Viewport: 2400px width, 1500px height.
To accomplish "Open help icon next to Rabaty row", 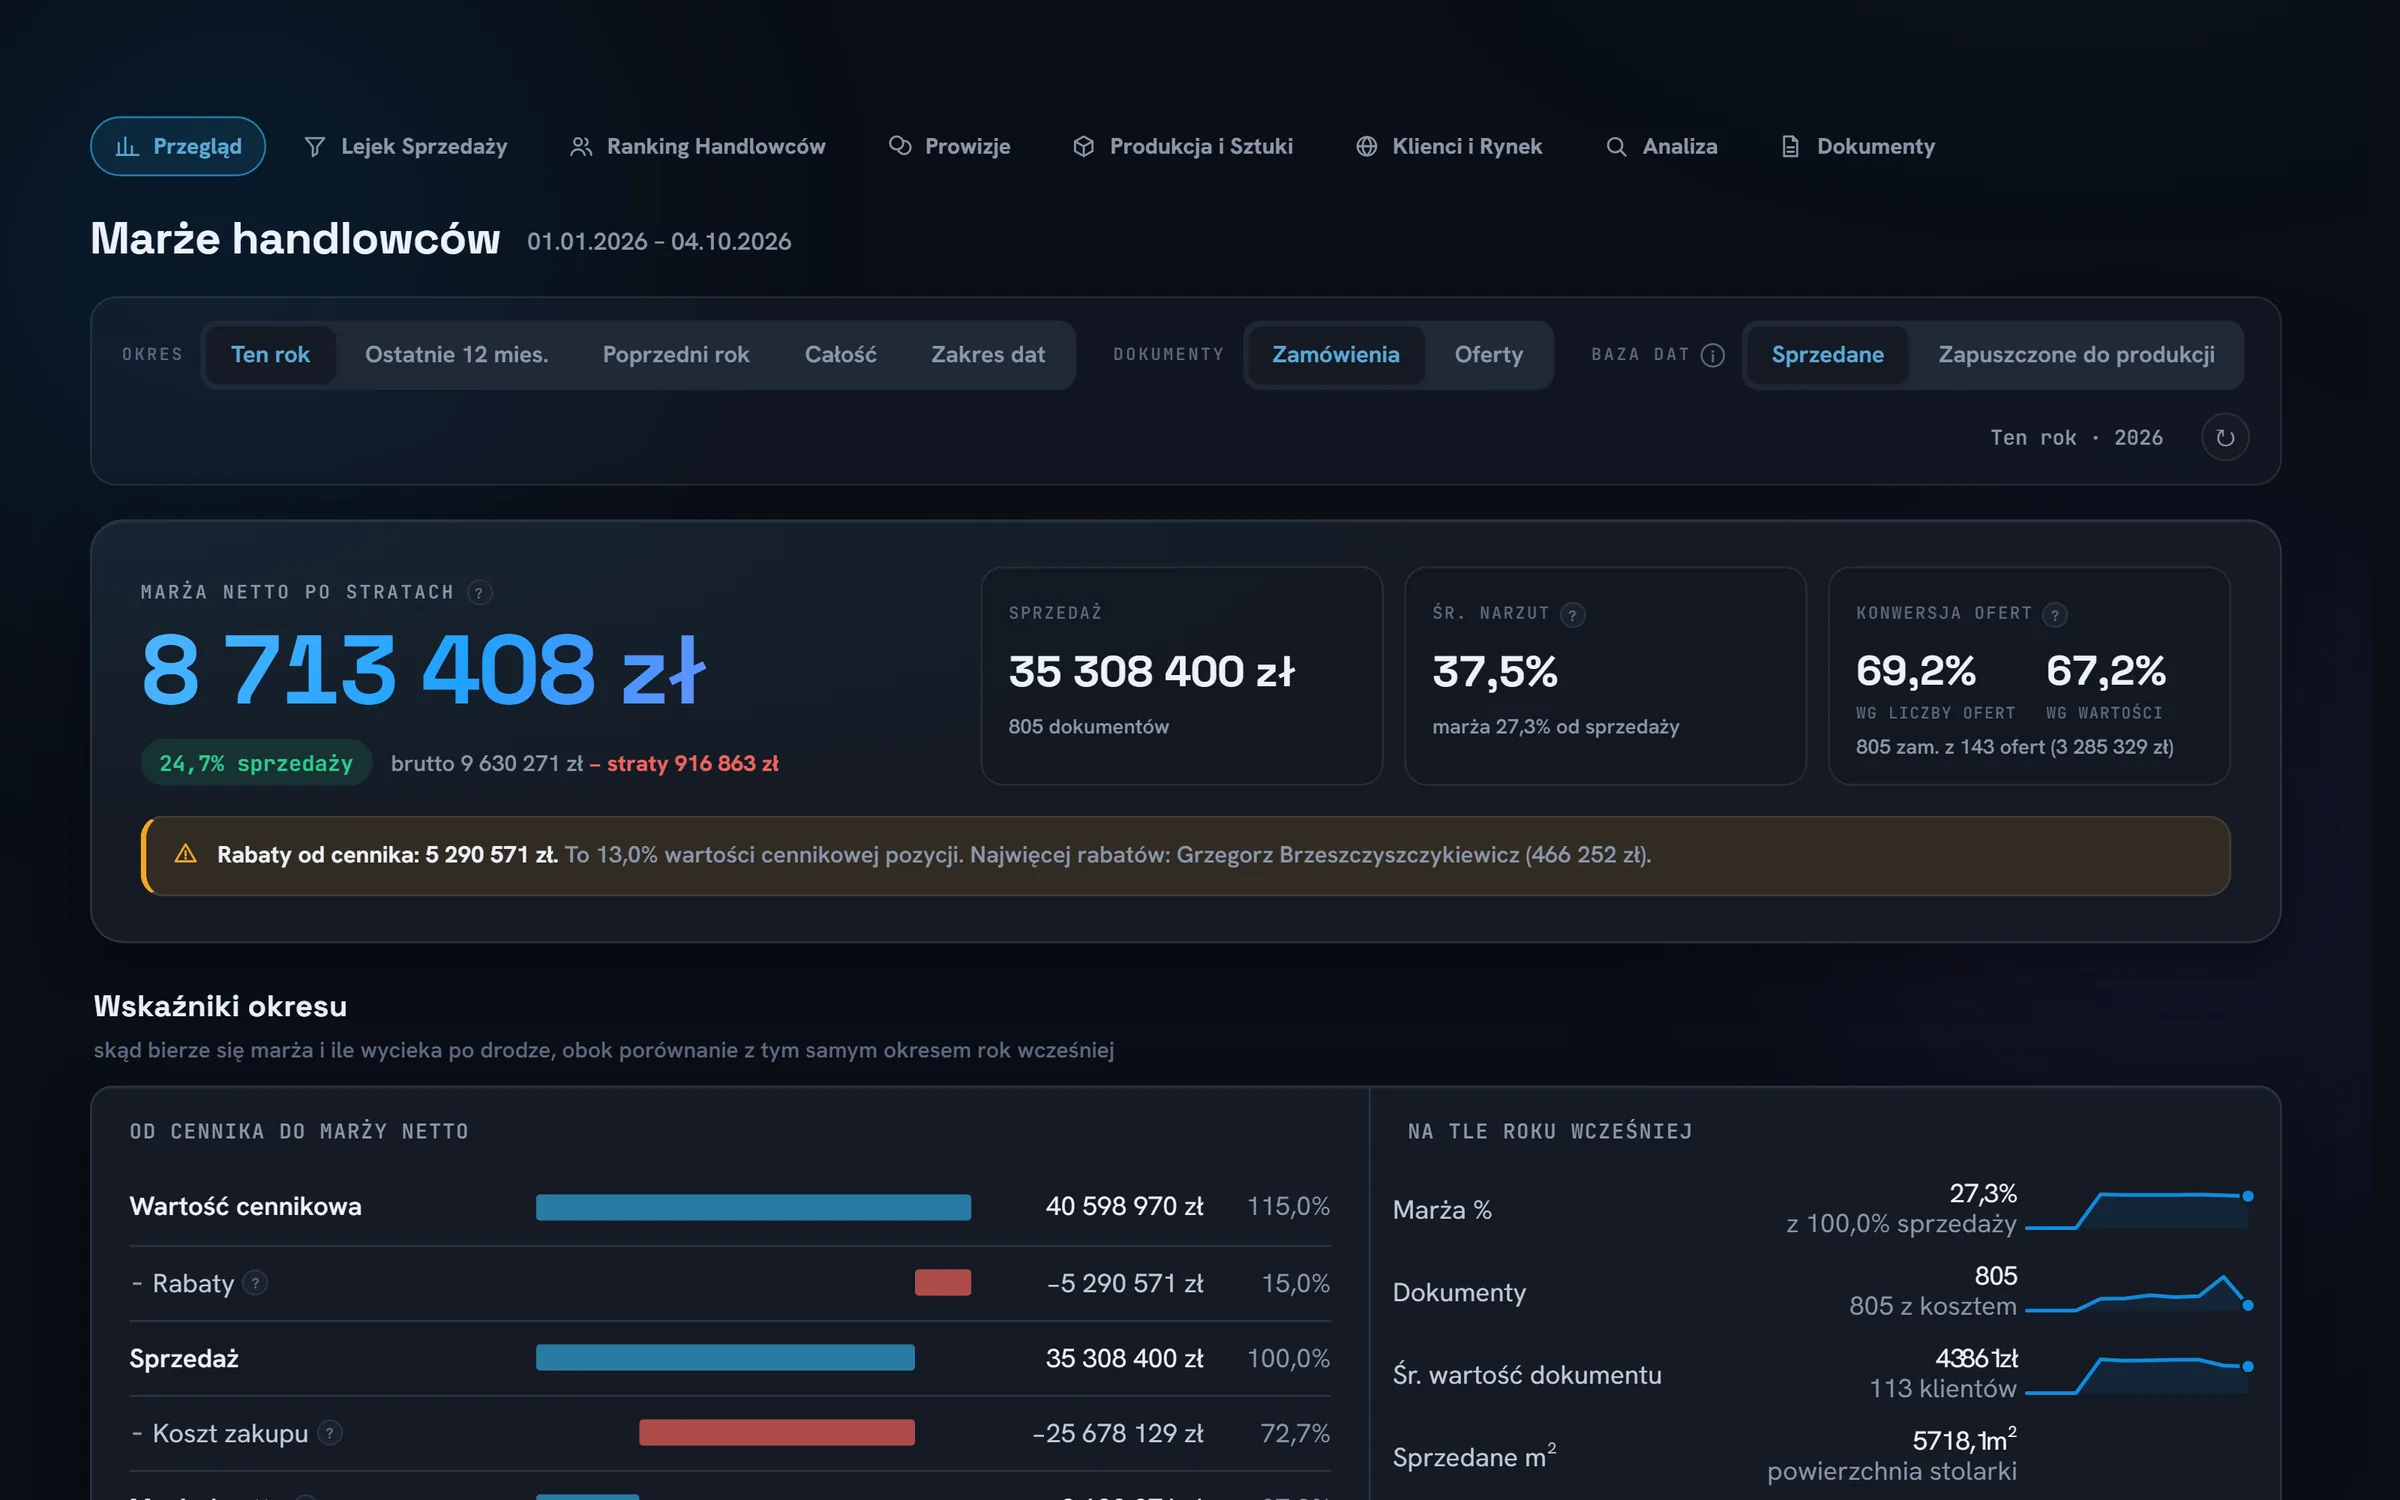I will [x=255, y=1283].
